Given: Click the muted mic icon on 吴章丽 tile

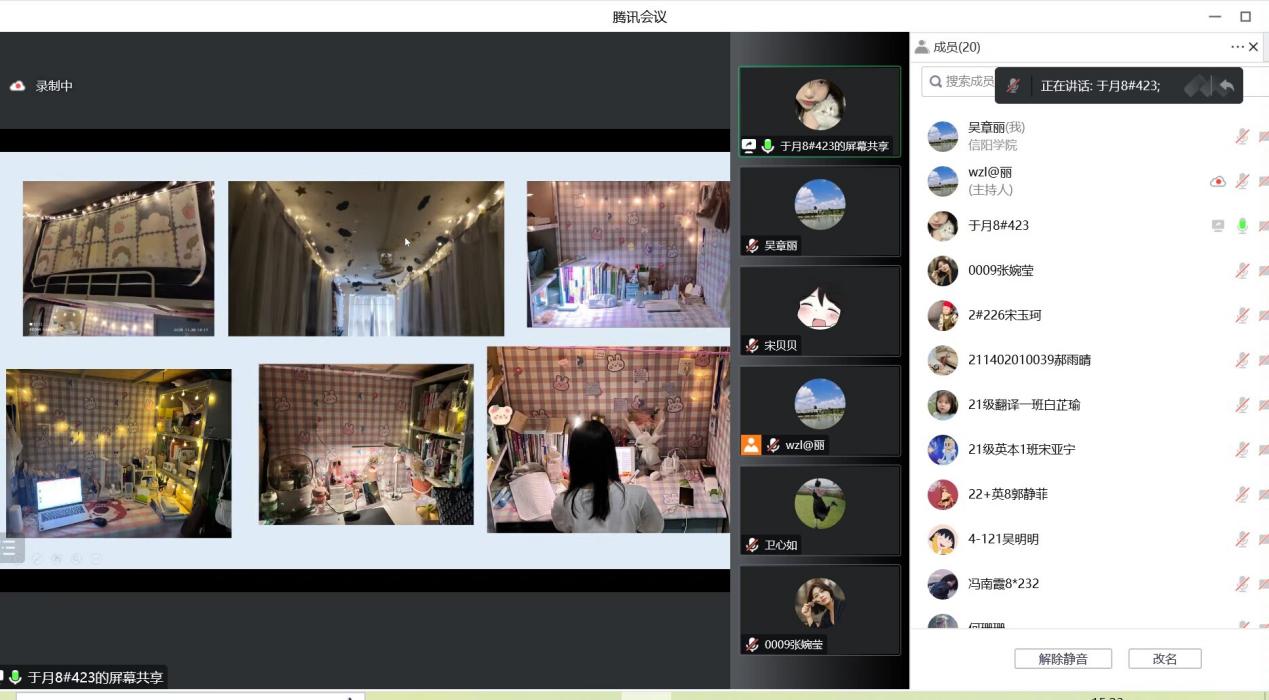Looking at the screenshot, I should pos(753,246).
